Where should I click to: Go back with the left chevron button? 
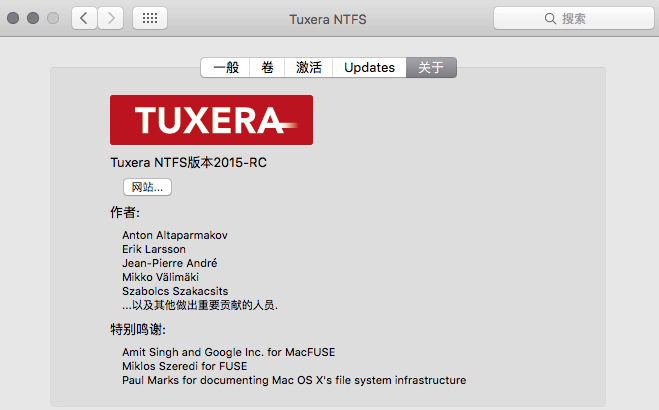tap(84, 18)
